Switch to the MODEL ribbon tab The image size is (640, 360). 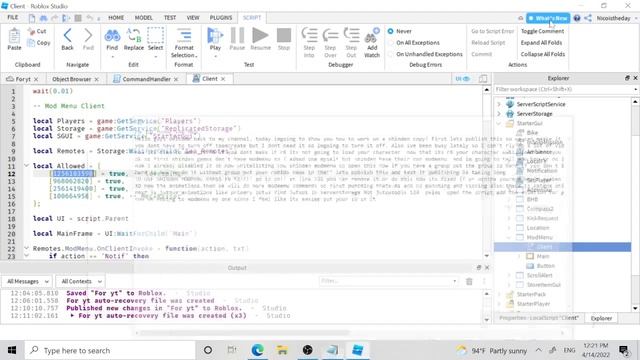pyautogui.click(x=144, y=18)
